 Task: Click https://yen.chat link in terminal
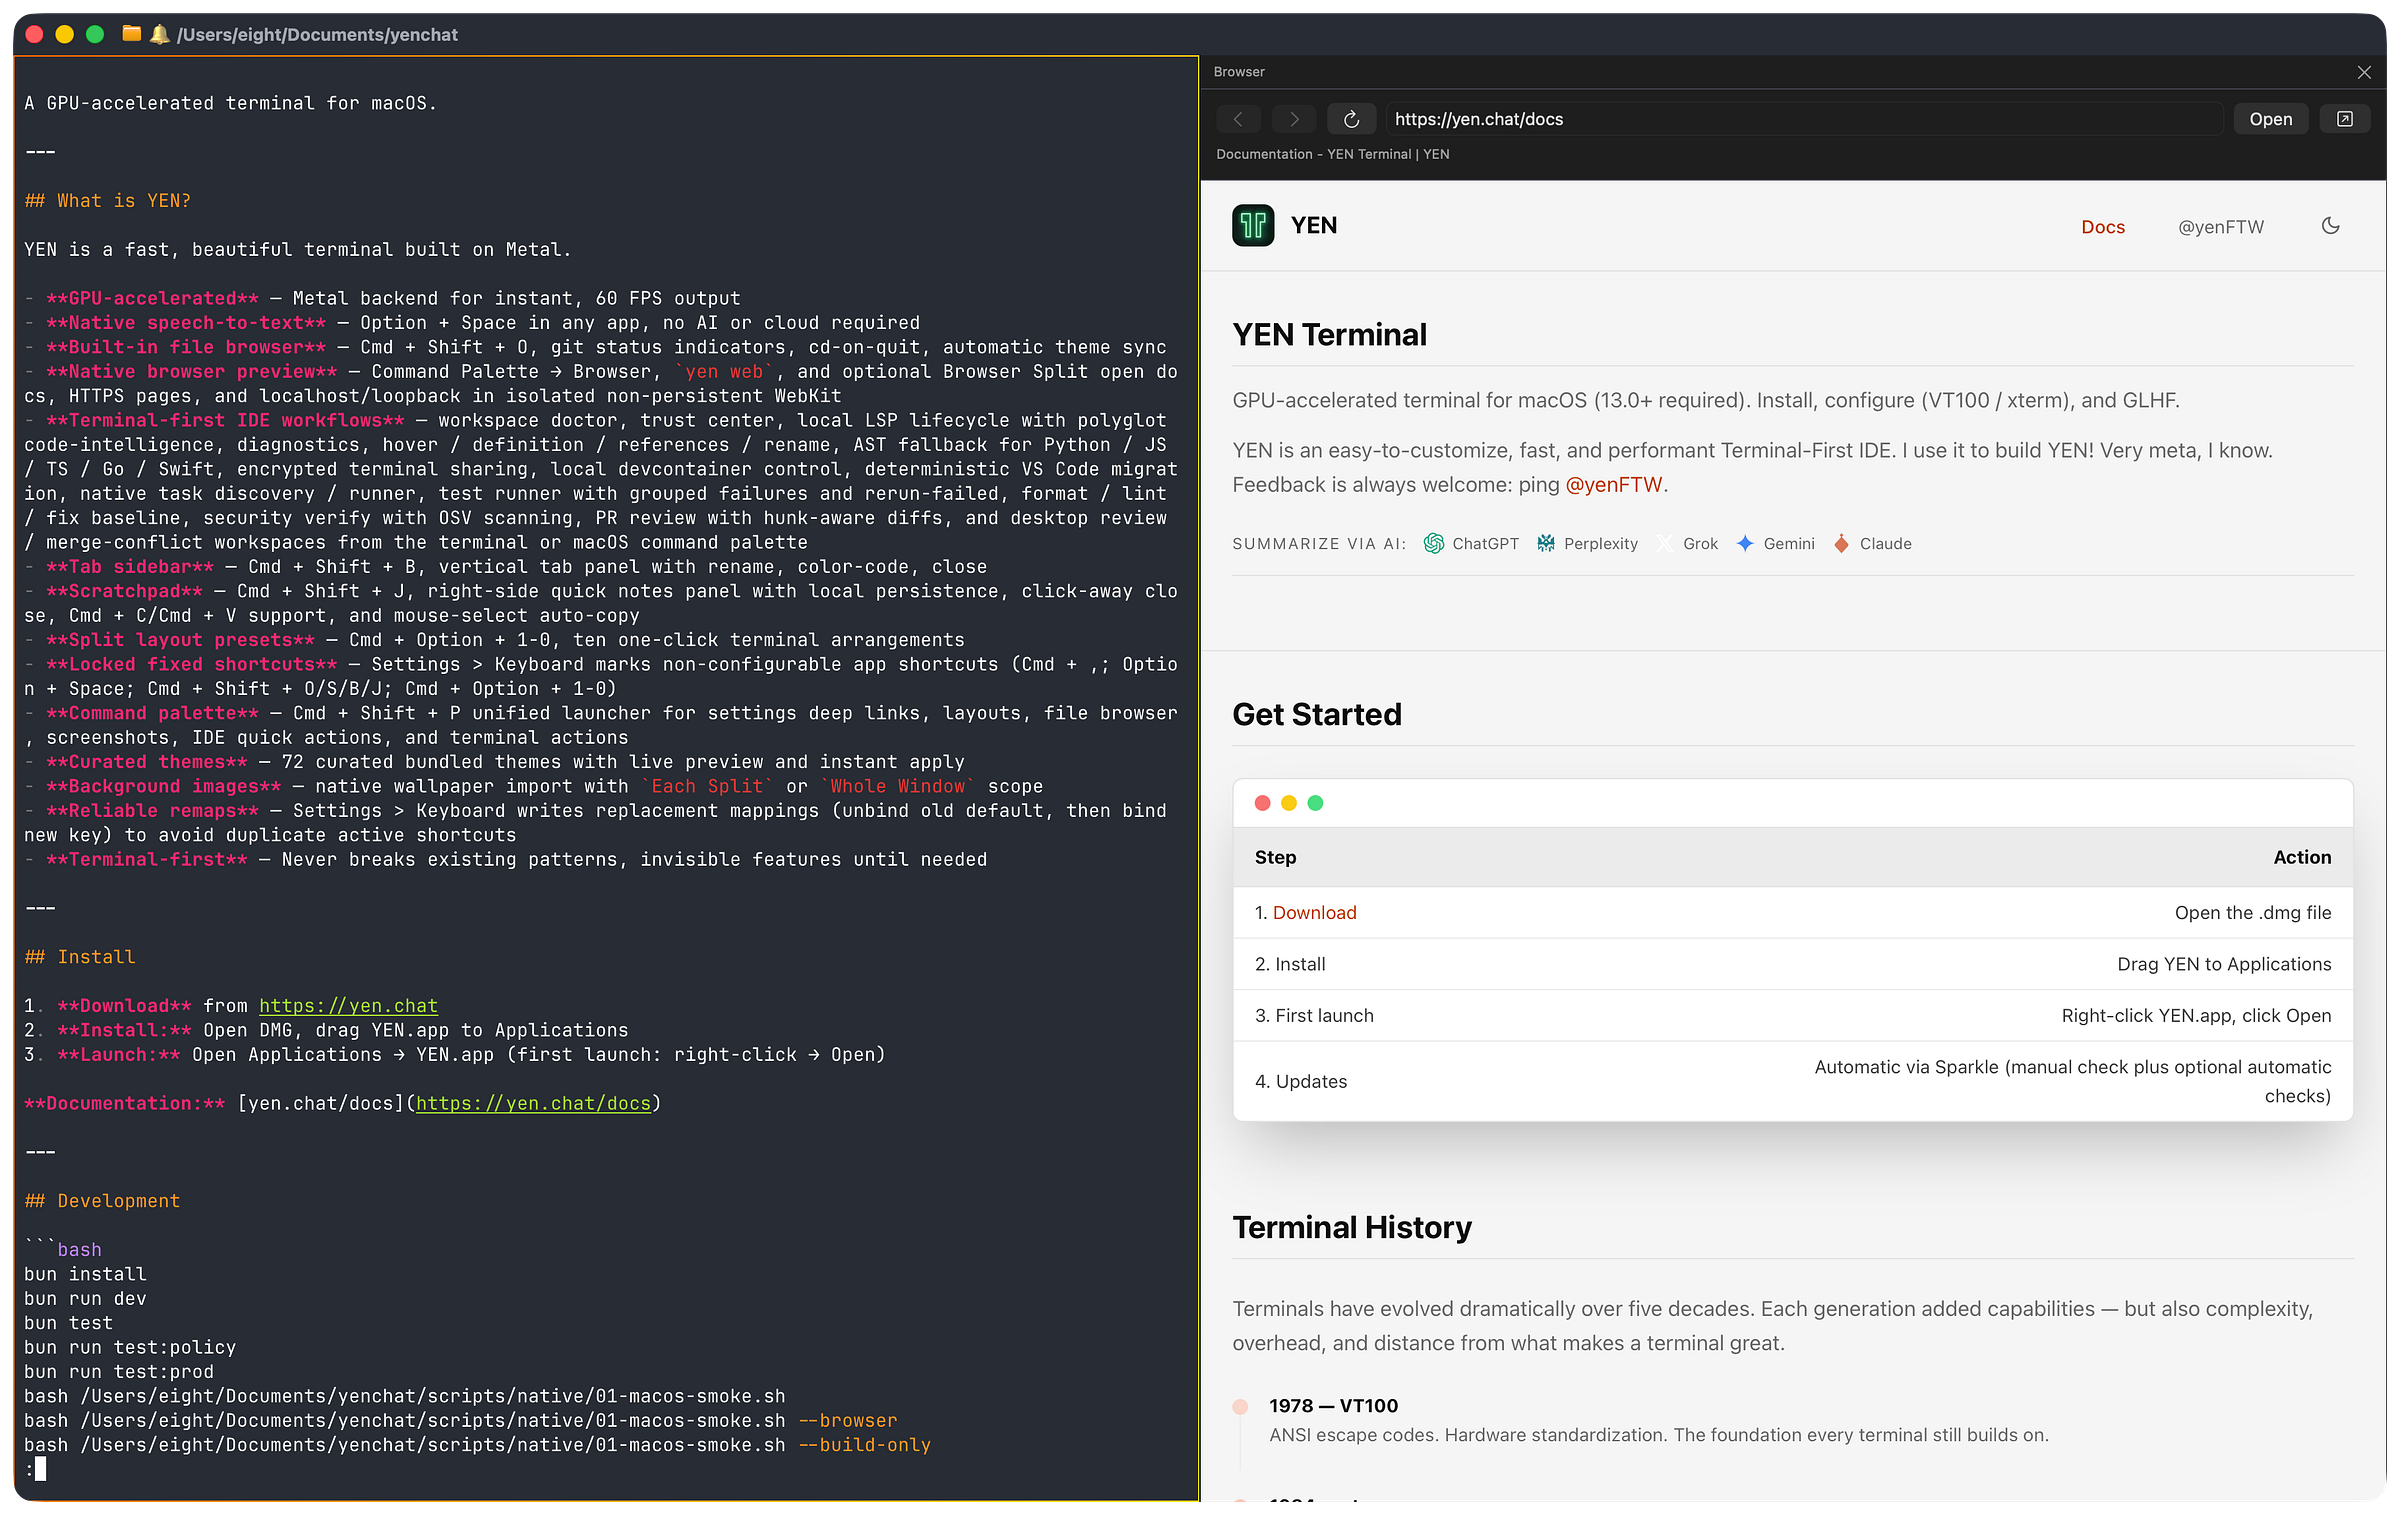pyautogui.click(x=348, y=1005)
